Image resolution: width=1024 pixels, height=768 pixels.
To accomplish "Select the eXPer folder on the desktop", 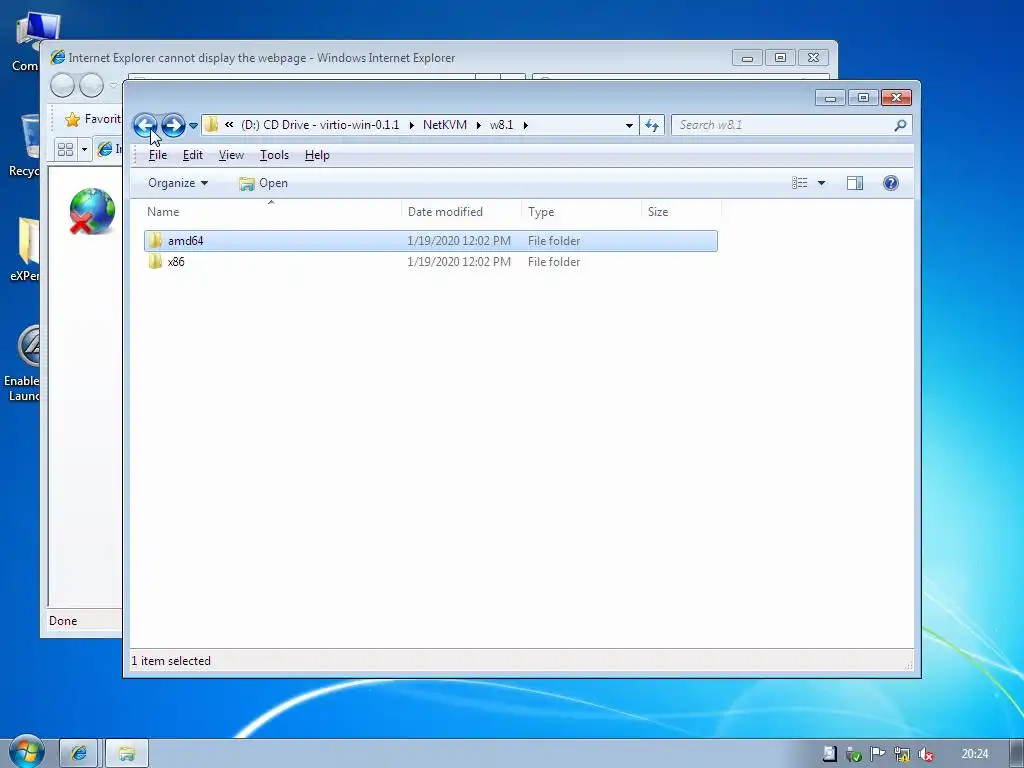I will point(25,249).
